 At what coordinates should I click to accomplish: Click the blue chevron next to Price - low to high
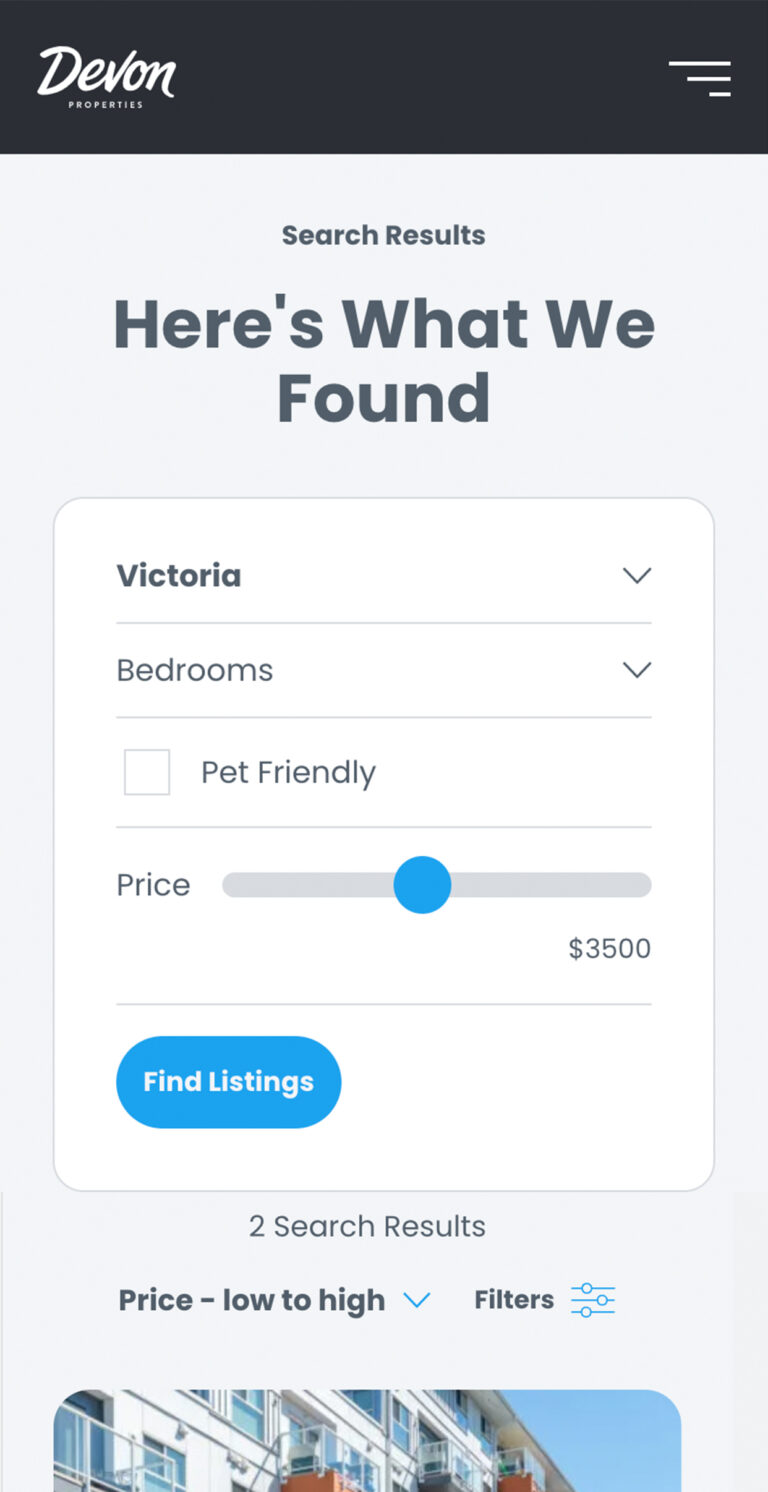click(x=416, y=1300)
